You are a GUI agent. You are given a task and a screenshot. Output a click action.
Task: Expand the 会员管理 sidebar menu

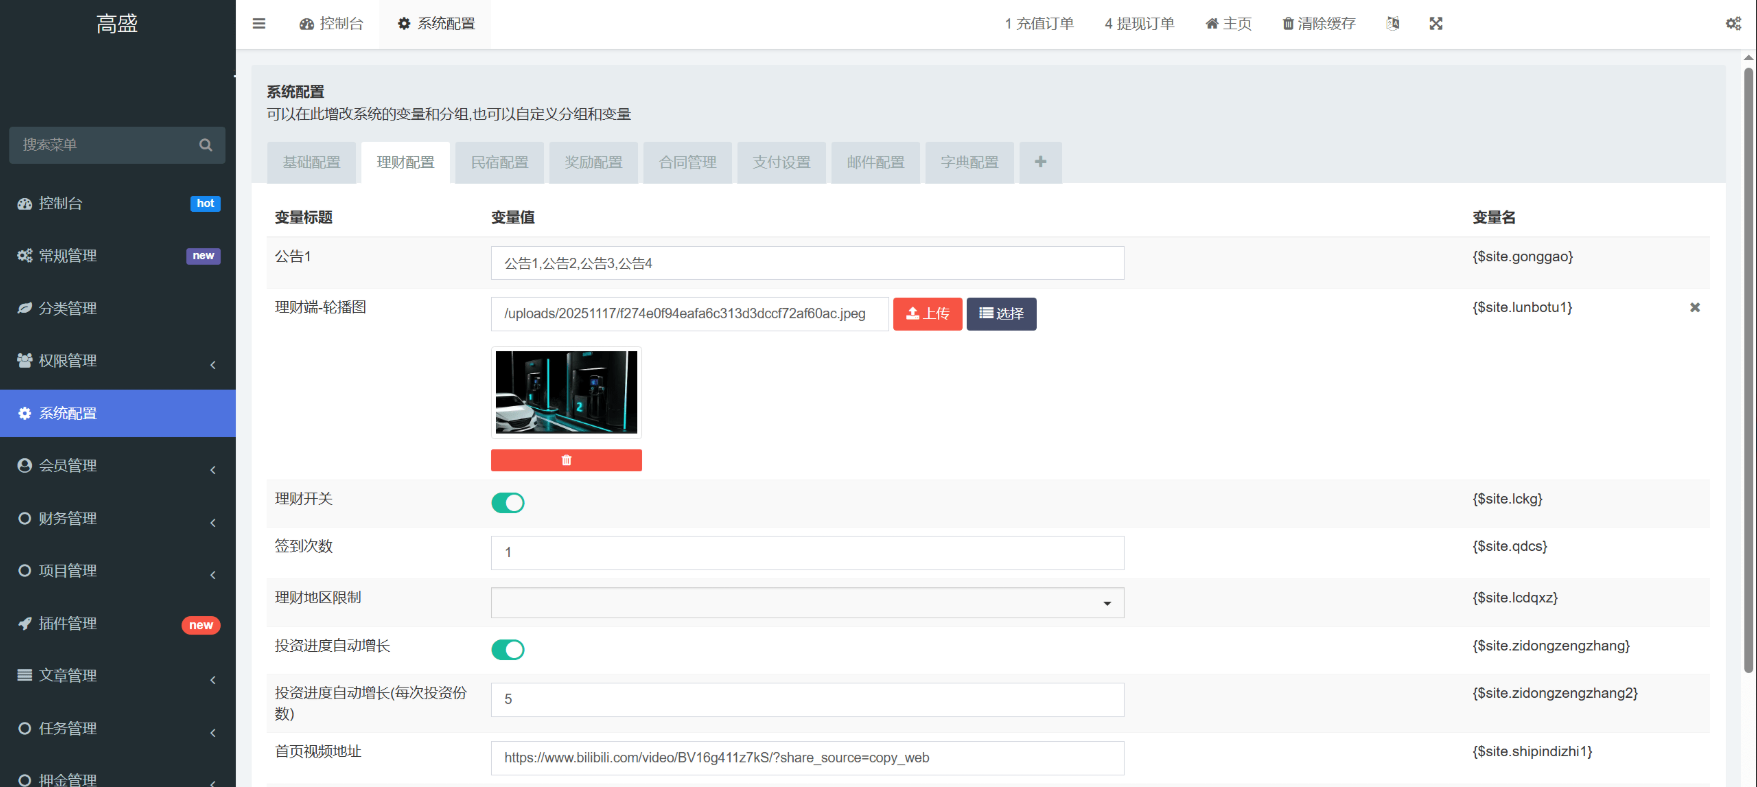[117, 466]
